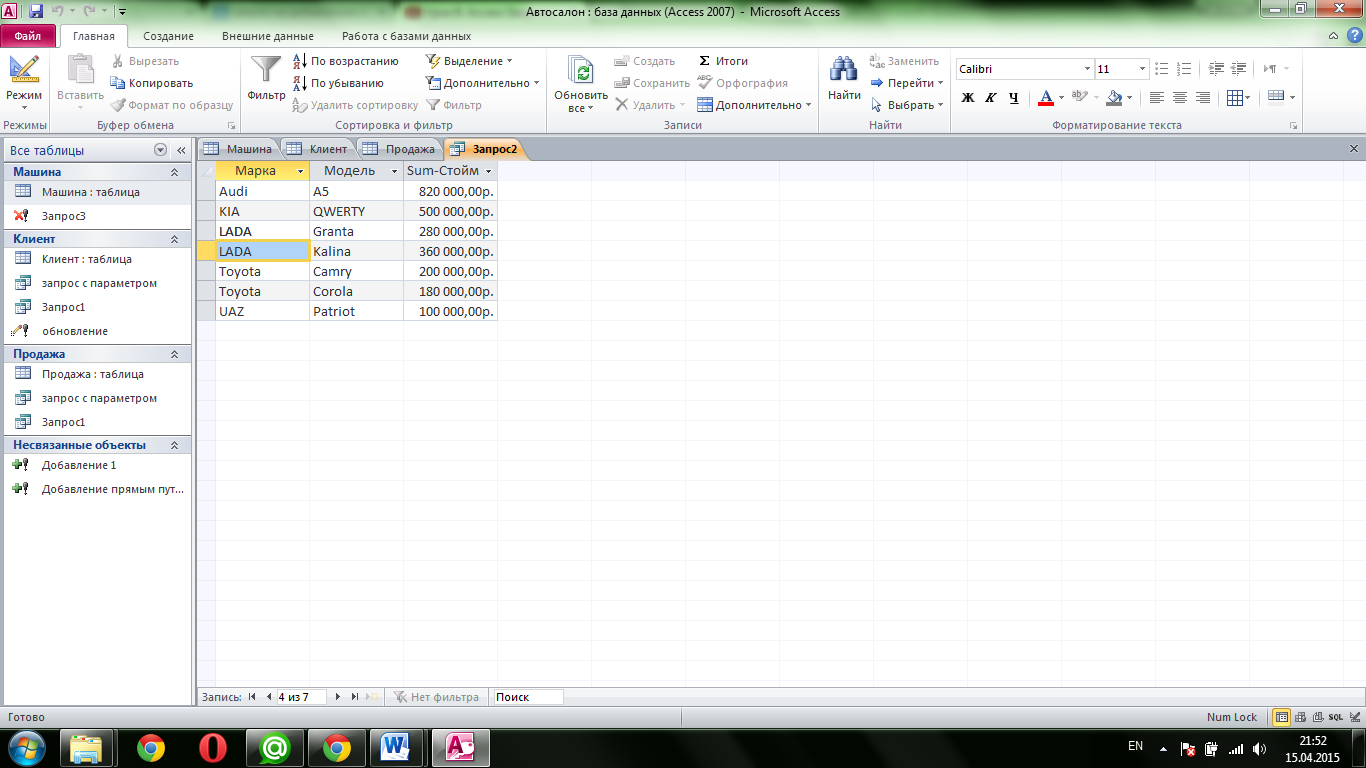Screen dimensions: 1366x768
Task: Go to next record in navigator
Action: [x=338, y=697]
